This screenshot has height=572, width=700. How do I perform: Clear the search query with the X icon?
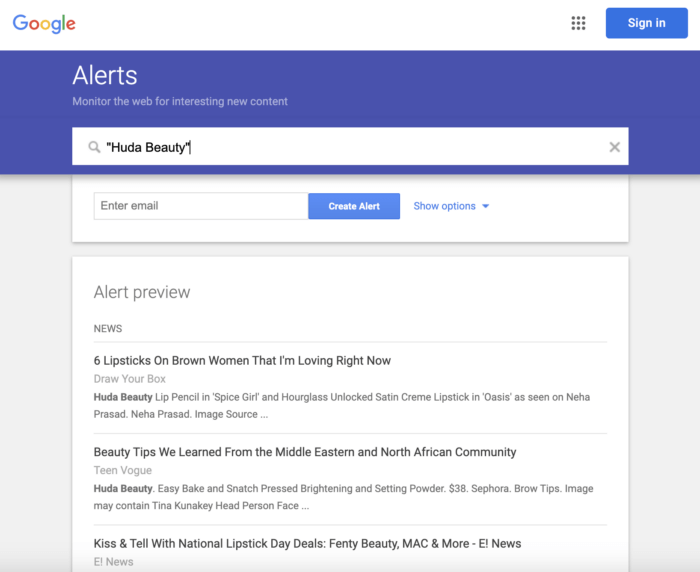pyautogui.click(x=615, y=147)
